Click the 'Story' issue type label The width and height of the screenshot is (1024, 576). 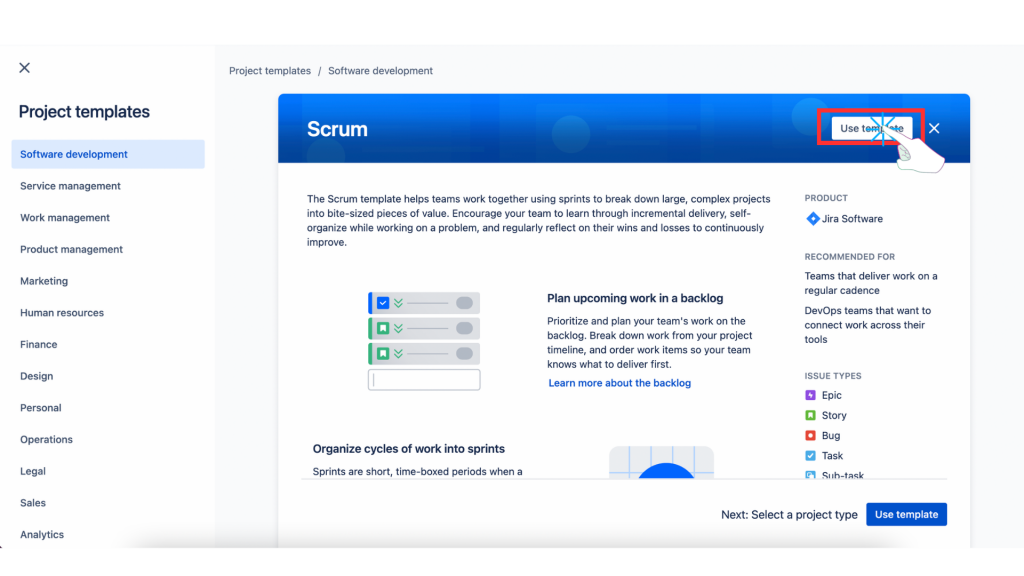point(834,415)
